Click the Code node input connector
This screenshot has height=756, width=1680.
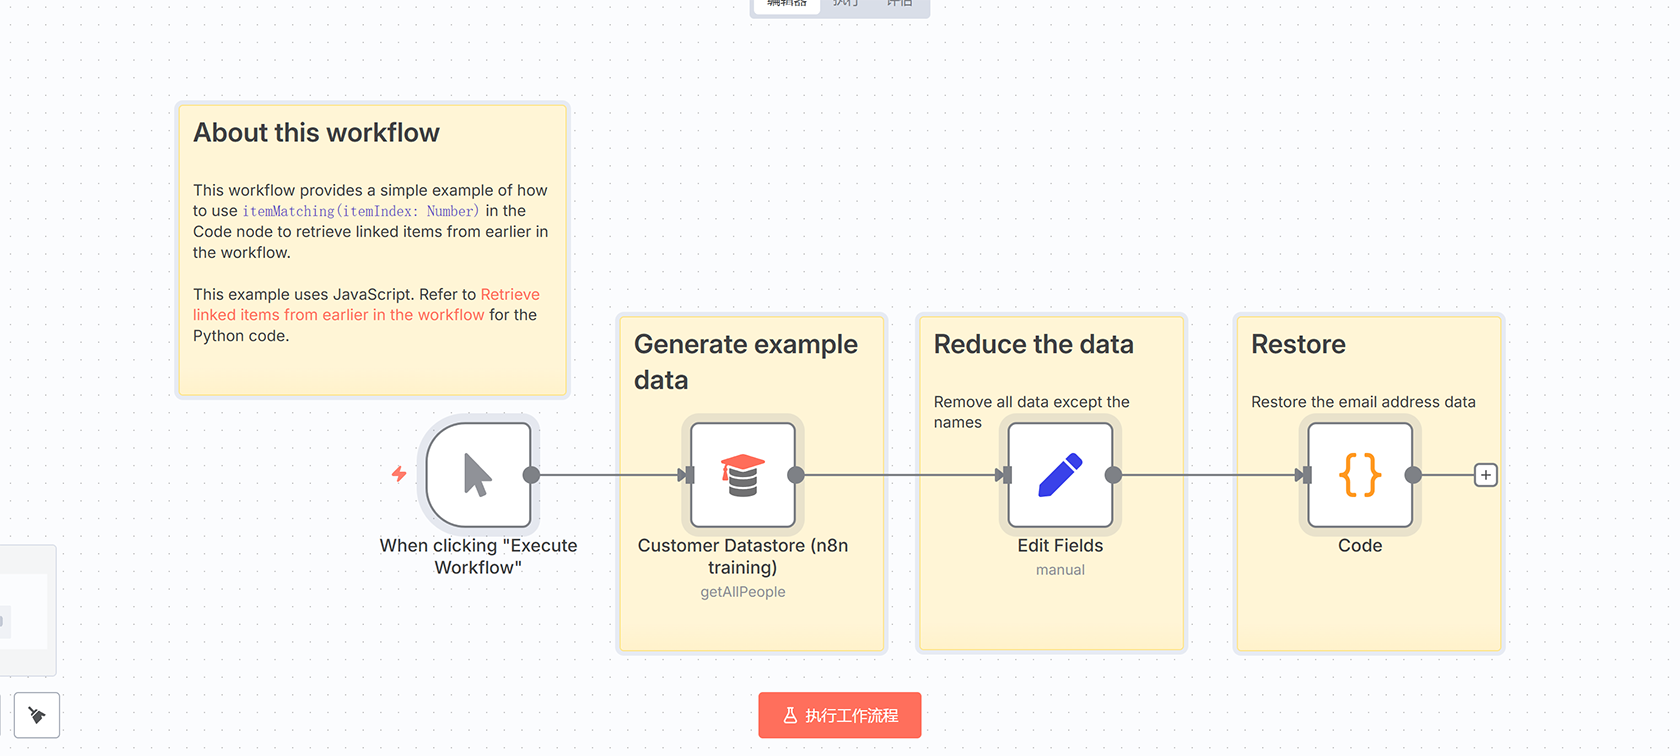[1305, 475]
